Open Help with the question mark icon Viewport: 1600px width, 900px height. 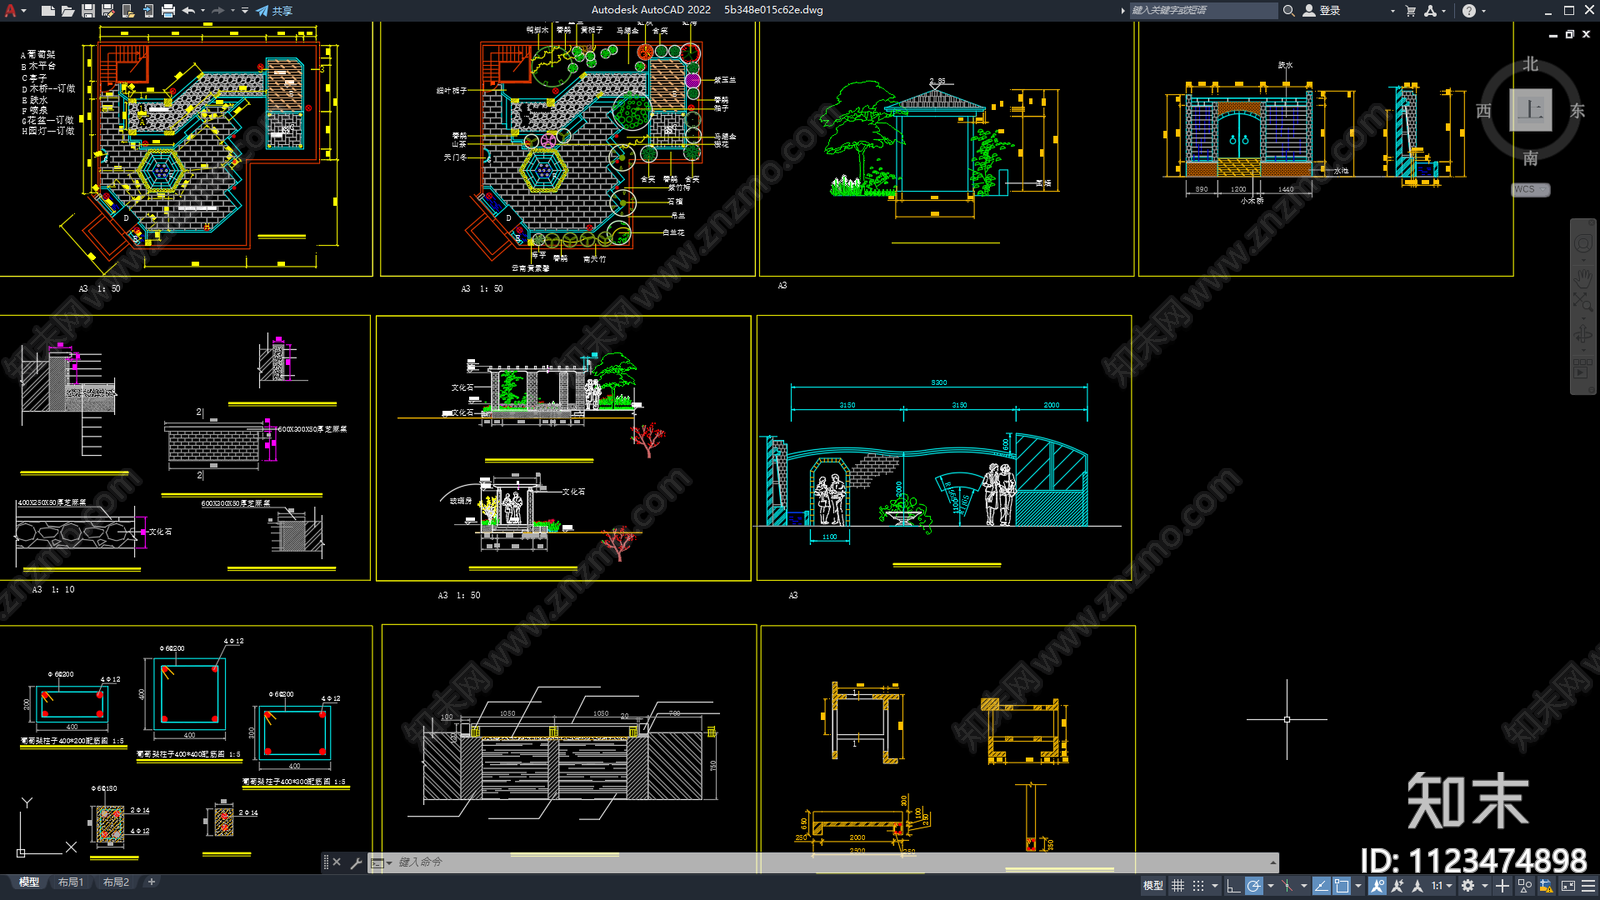coord(1469,10)
